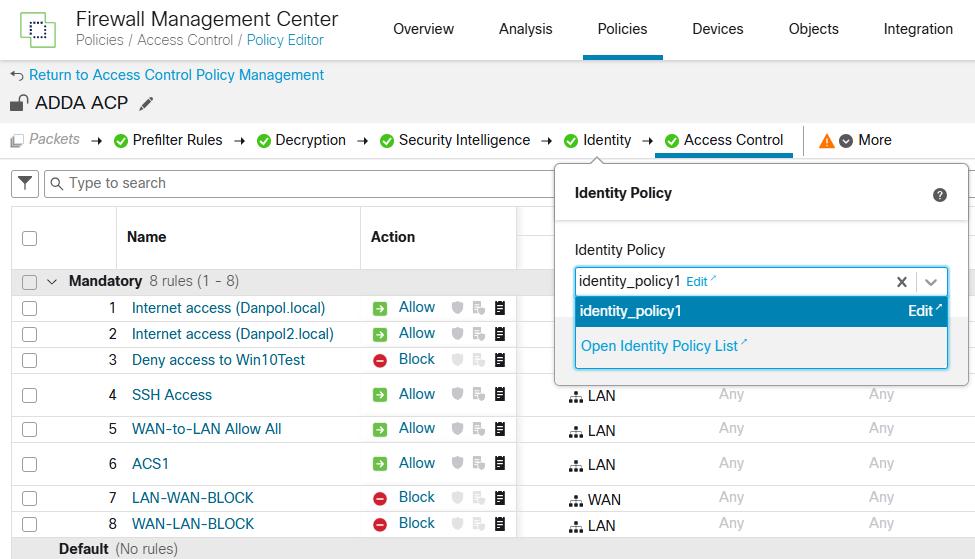Select checkbox for ACS1 rule

pyautogui.click(x=29, y=464)
